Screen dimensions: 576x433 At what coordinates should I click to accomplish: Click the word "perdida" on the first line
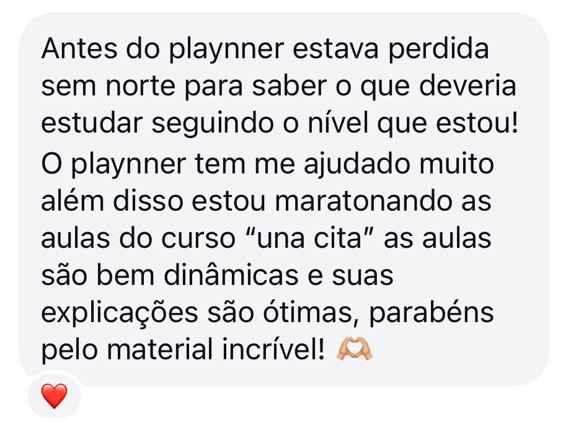pos(439,51)
